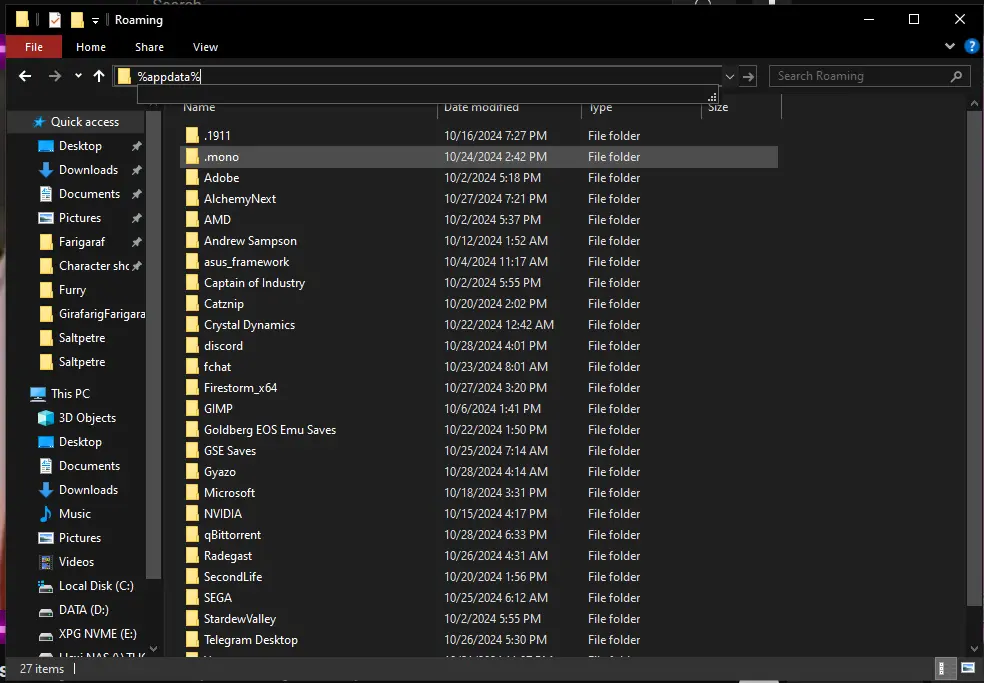Go up one folder level
Screen dimensions: 984x683
pyautogui.click(x=99, y=76)
